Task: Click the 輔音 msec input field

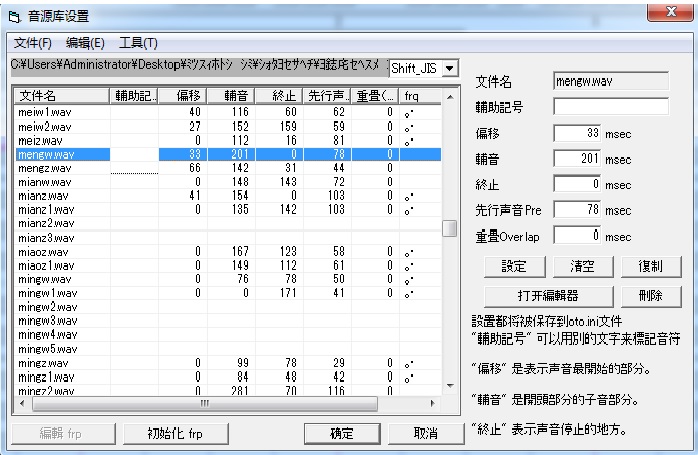Action: click(577, 158)
